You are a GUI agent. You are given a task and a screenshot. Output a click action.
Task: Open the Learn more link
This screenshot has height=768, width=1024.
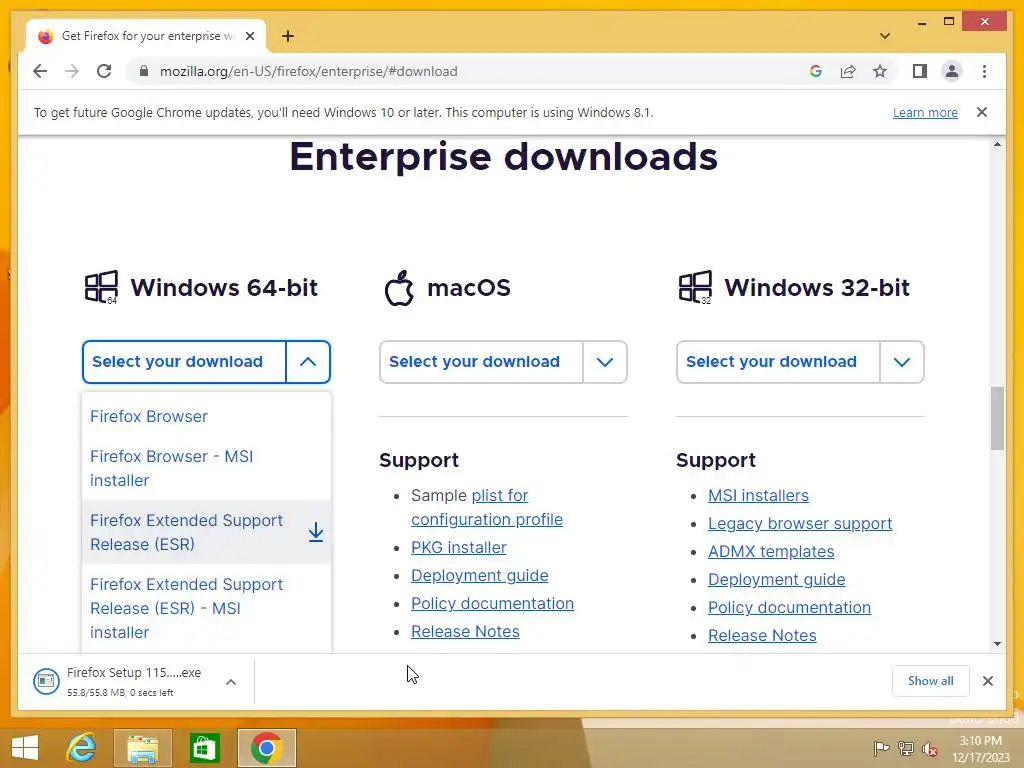tap(925, 112)
